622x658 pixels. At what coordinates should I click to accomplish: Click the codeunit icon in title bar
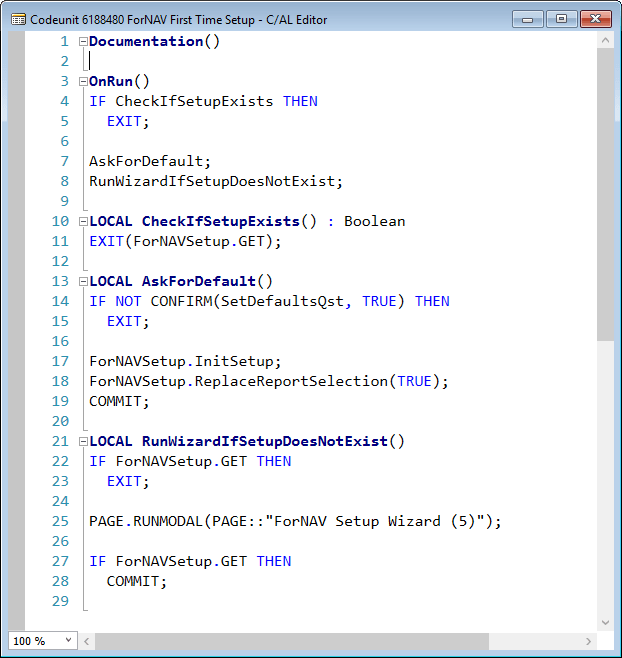point(18,18)
